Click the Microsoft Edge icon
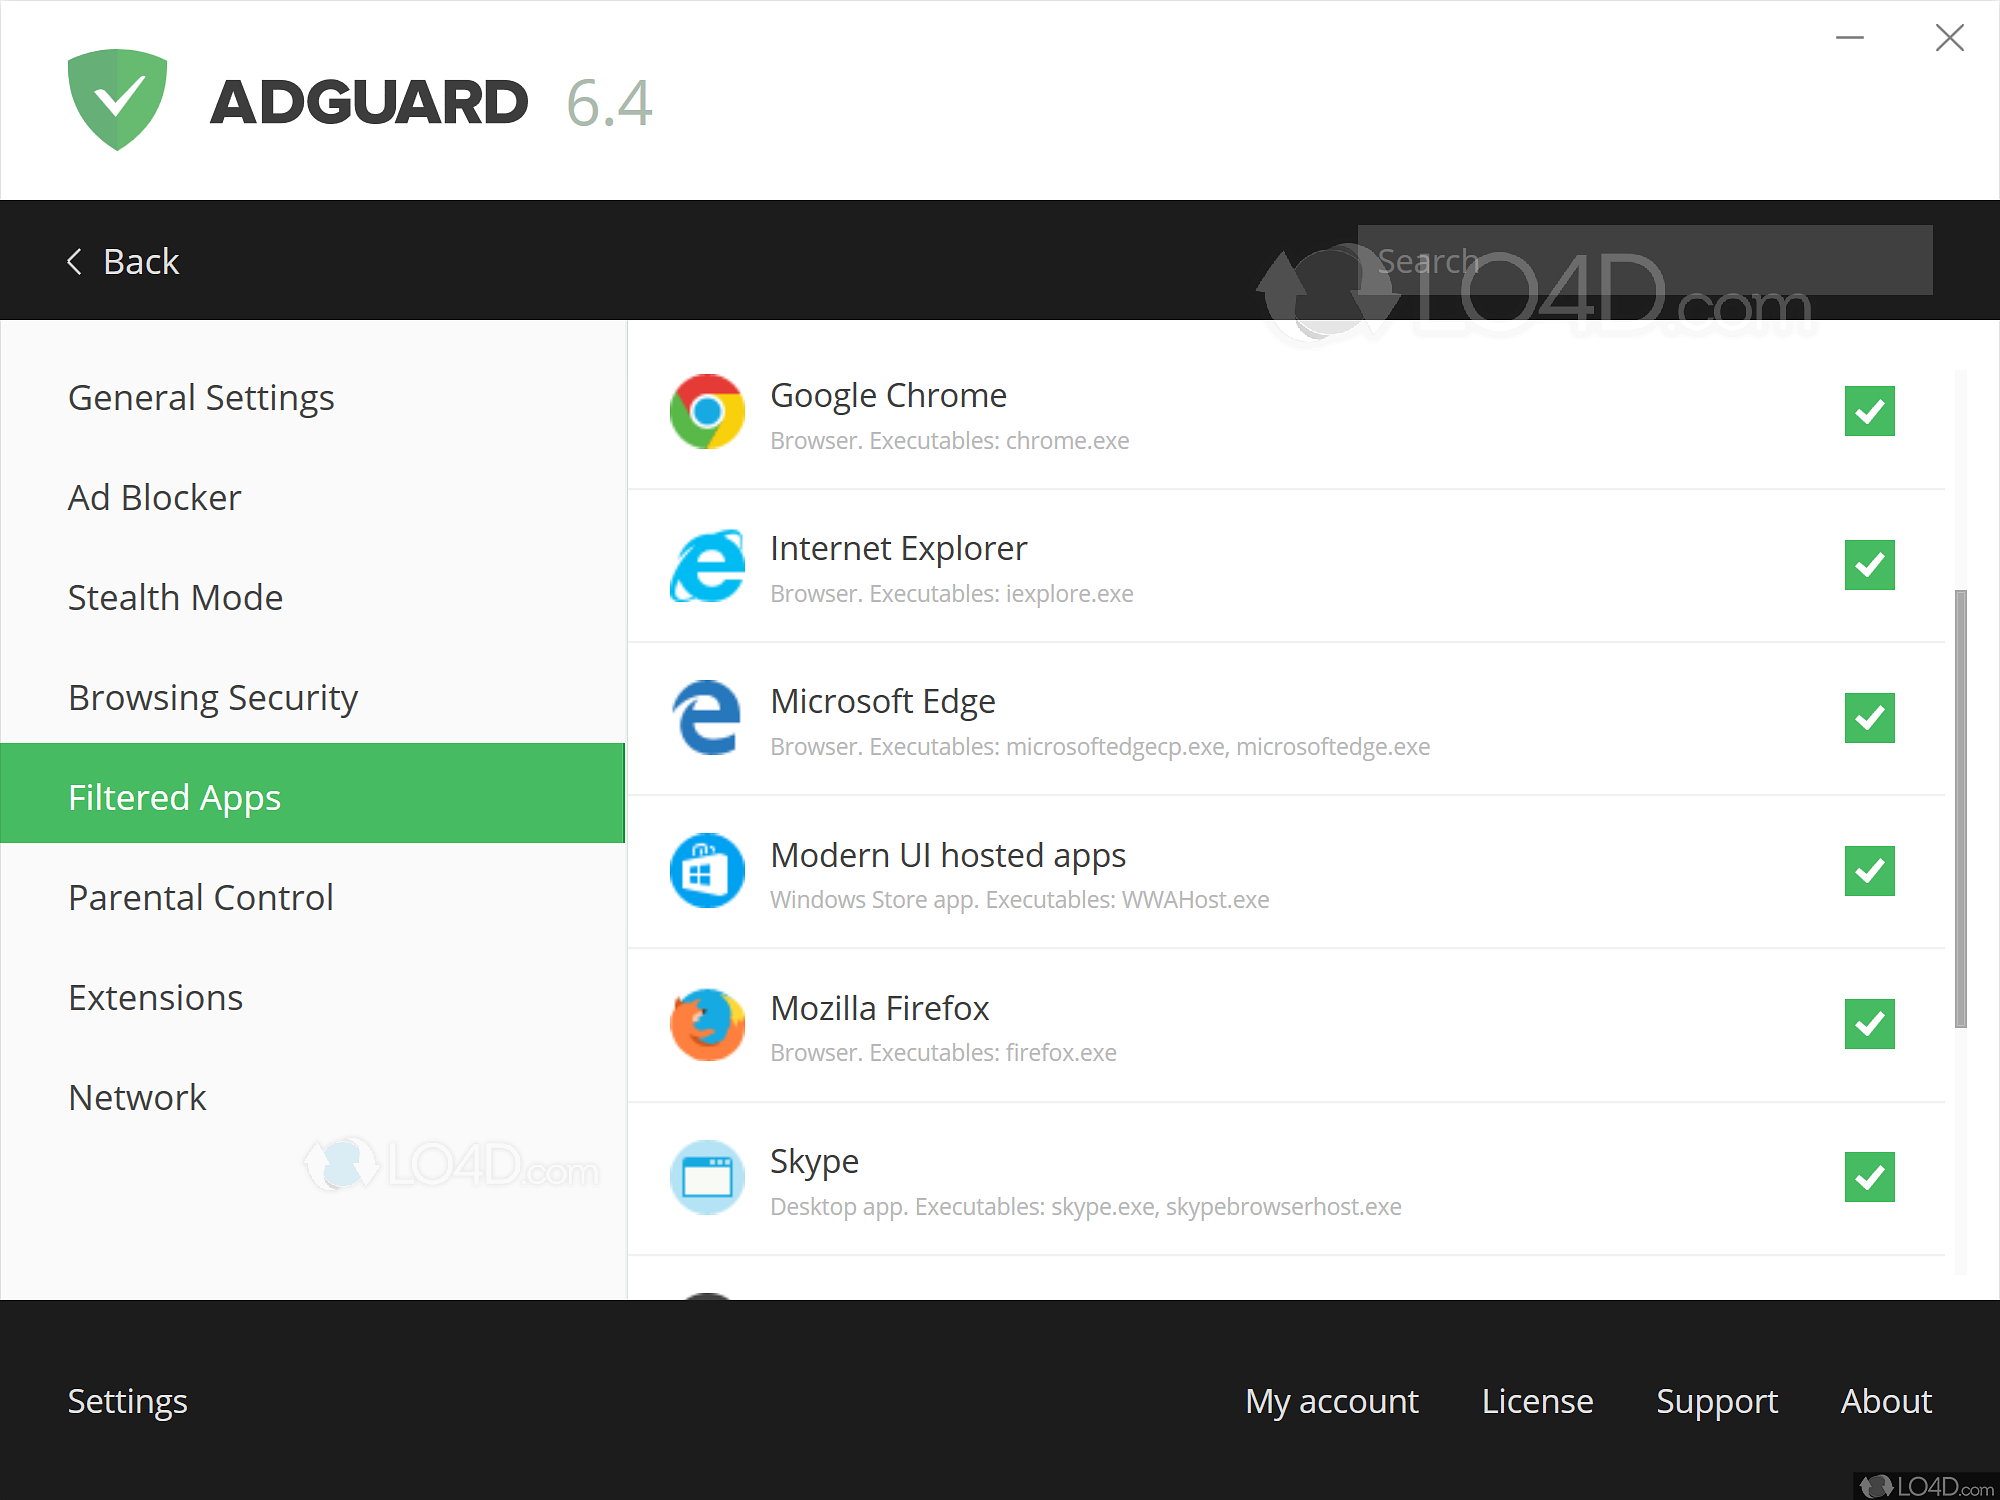Viewport: 2000px width, 1500px height. [x=707, y=718]
